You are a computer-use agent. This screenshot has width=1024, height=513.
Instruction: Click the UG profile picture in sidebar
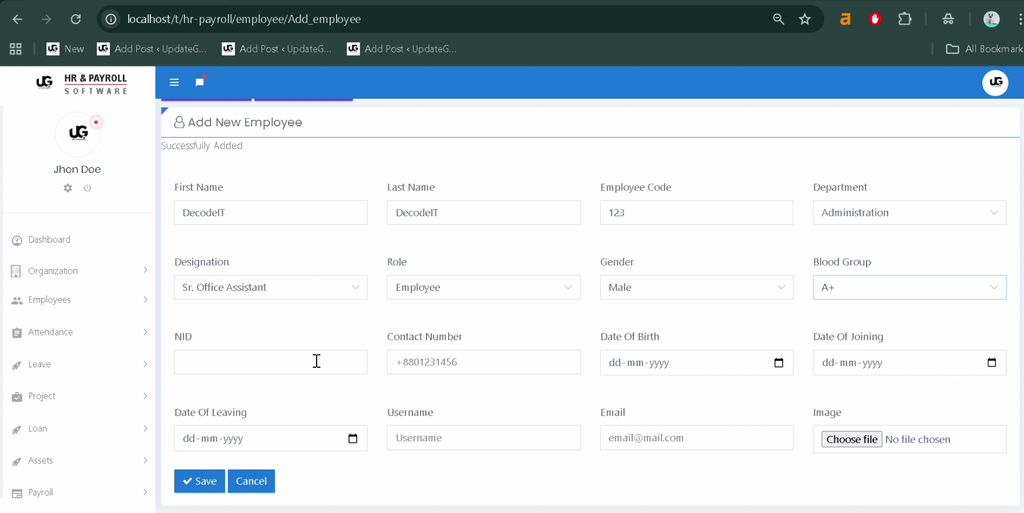[78, 134]
